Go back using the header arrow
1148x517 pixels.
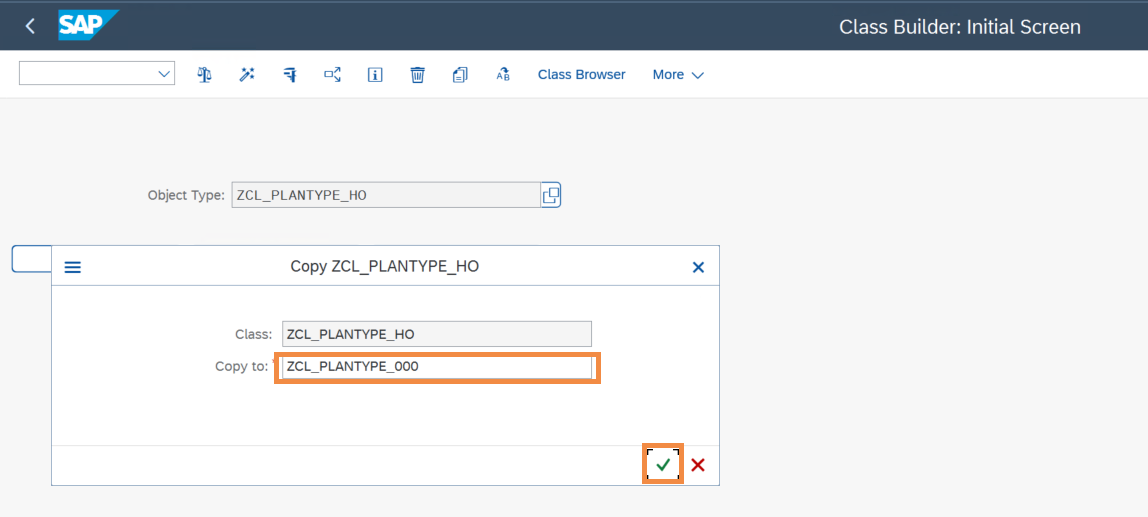(30, 26)
